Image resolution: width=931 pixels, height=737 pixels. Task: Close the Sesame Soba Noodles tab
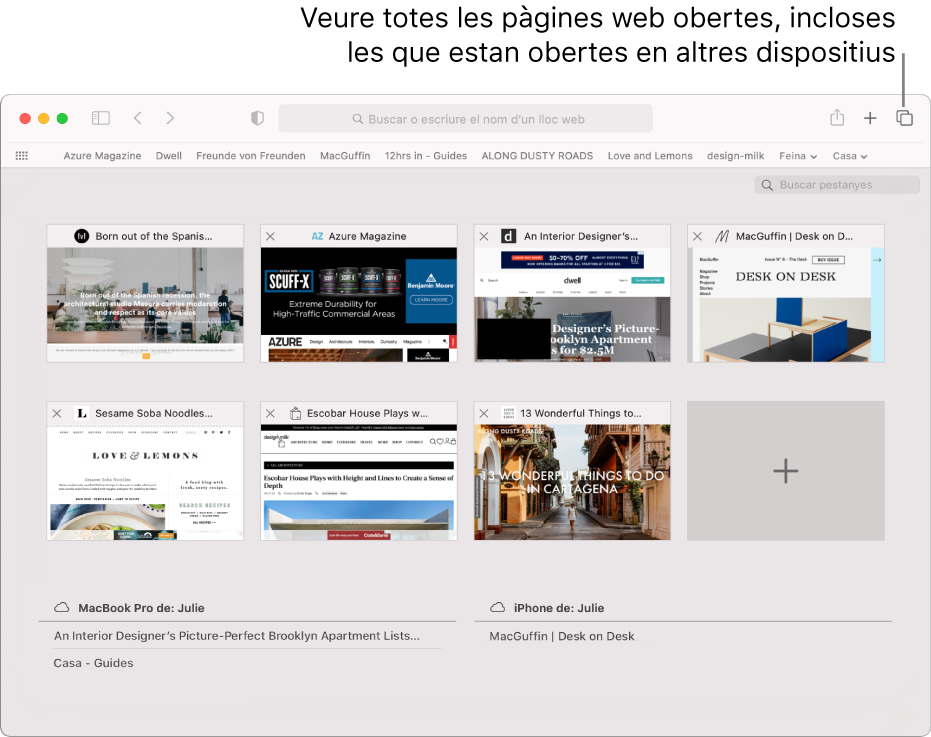pyautogui.click(x=57, y=413)
